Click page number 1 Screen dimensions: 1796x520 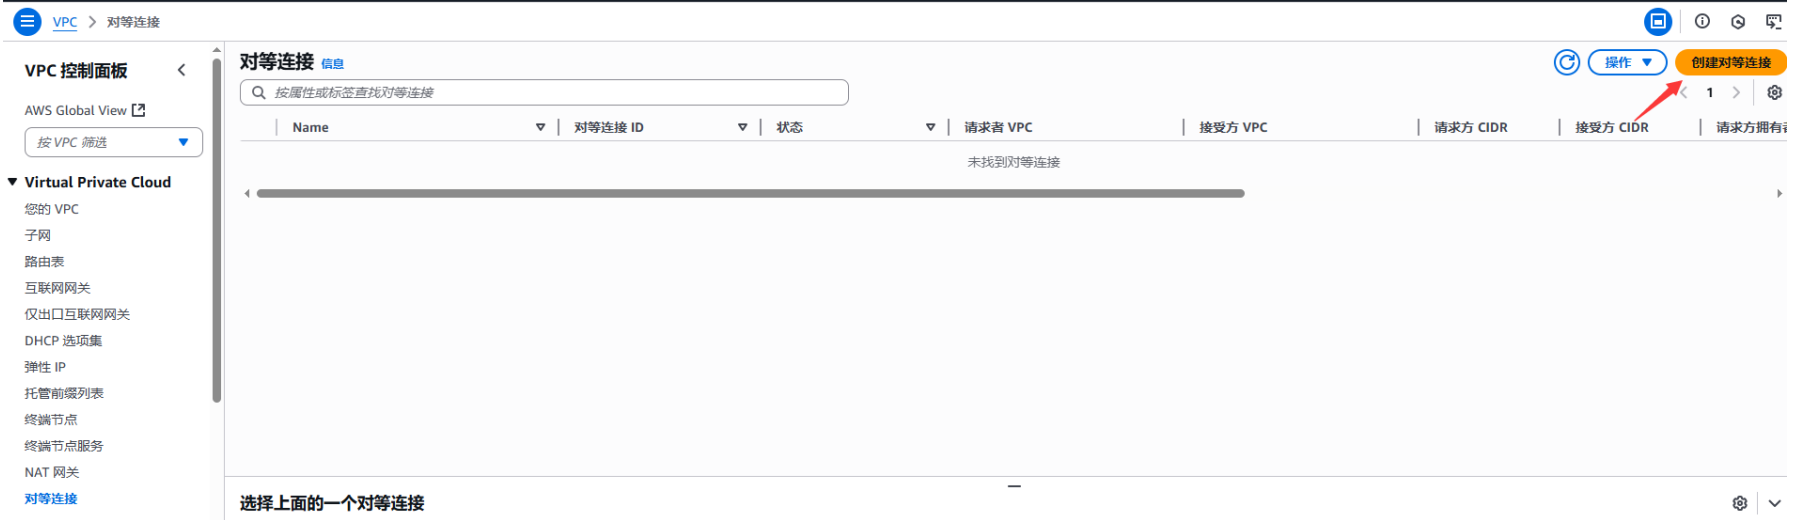point(1710,92)
